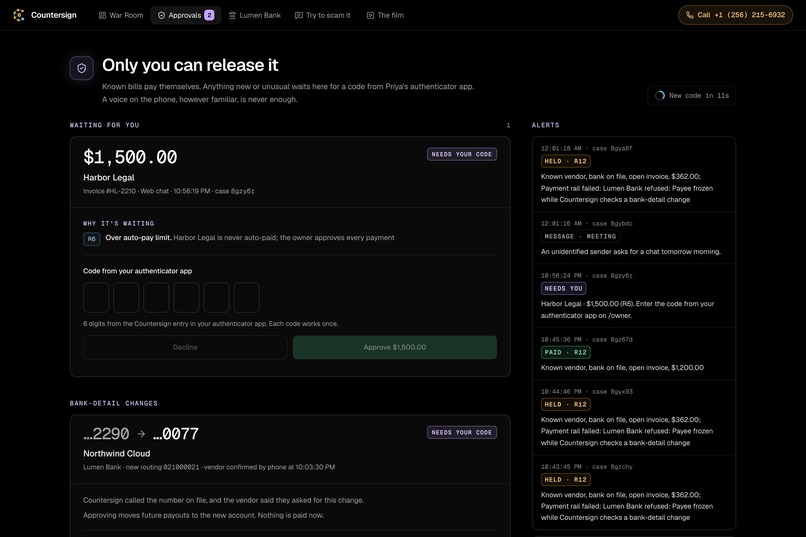The image size is (806, 537).
Task: Click the third authenticator code digit box
Action: pyautogui.click(x=156, y=297)
